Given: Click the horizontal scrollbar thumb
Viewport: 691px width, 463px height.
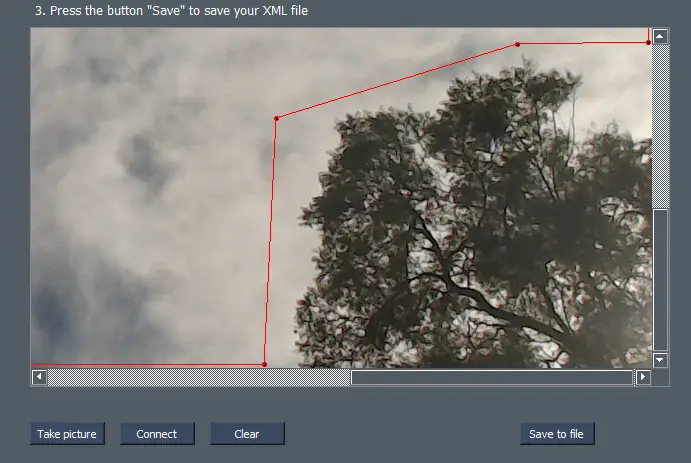Looking at the screenshot, I should [491, 377].
